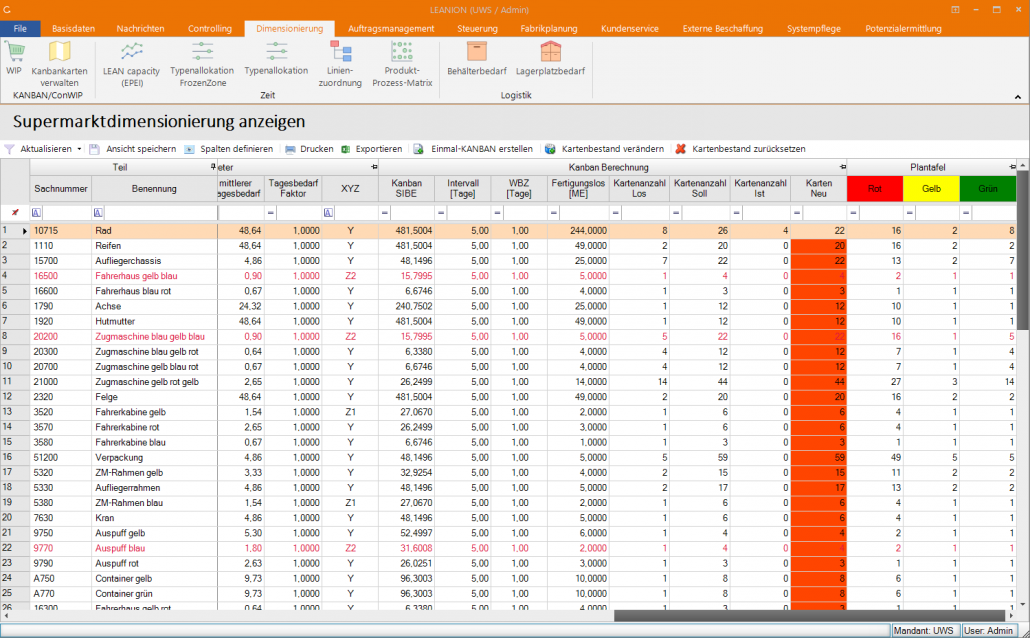This screenshot has width=1030, height=638.
Task: Open the WIP shopping cart icon
Action: [x=14, y=58]
